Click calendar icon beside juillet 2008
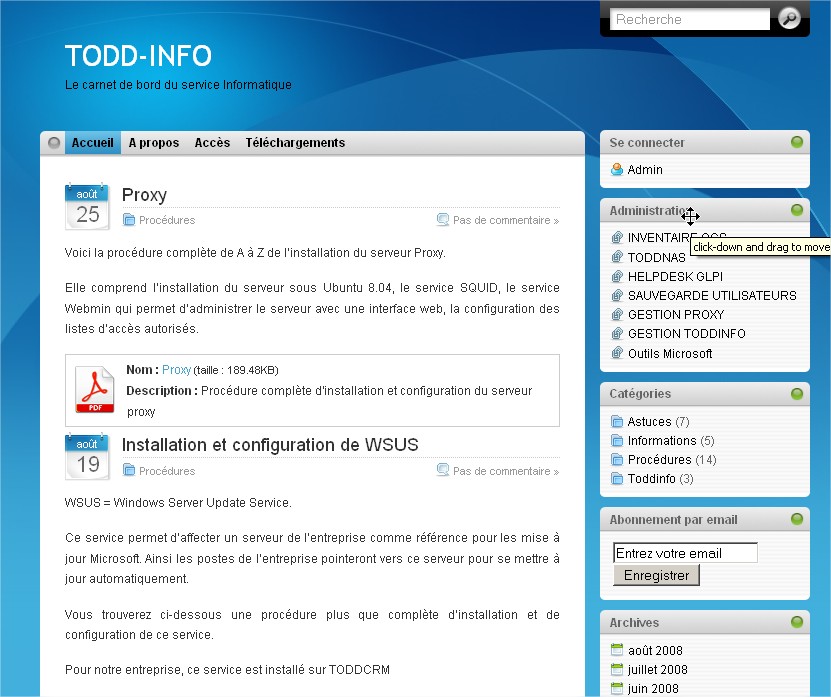 coord(617,669)
